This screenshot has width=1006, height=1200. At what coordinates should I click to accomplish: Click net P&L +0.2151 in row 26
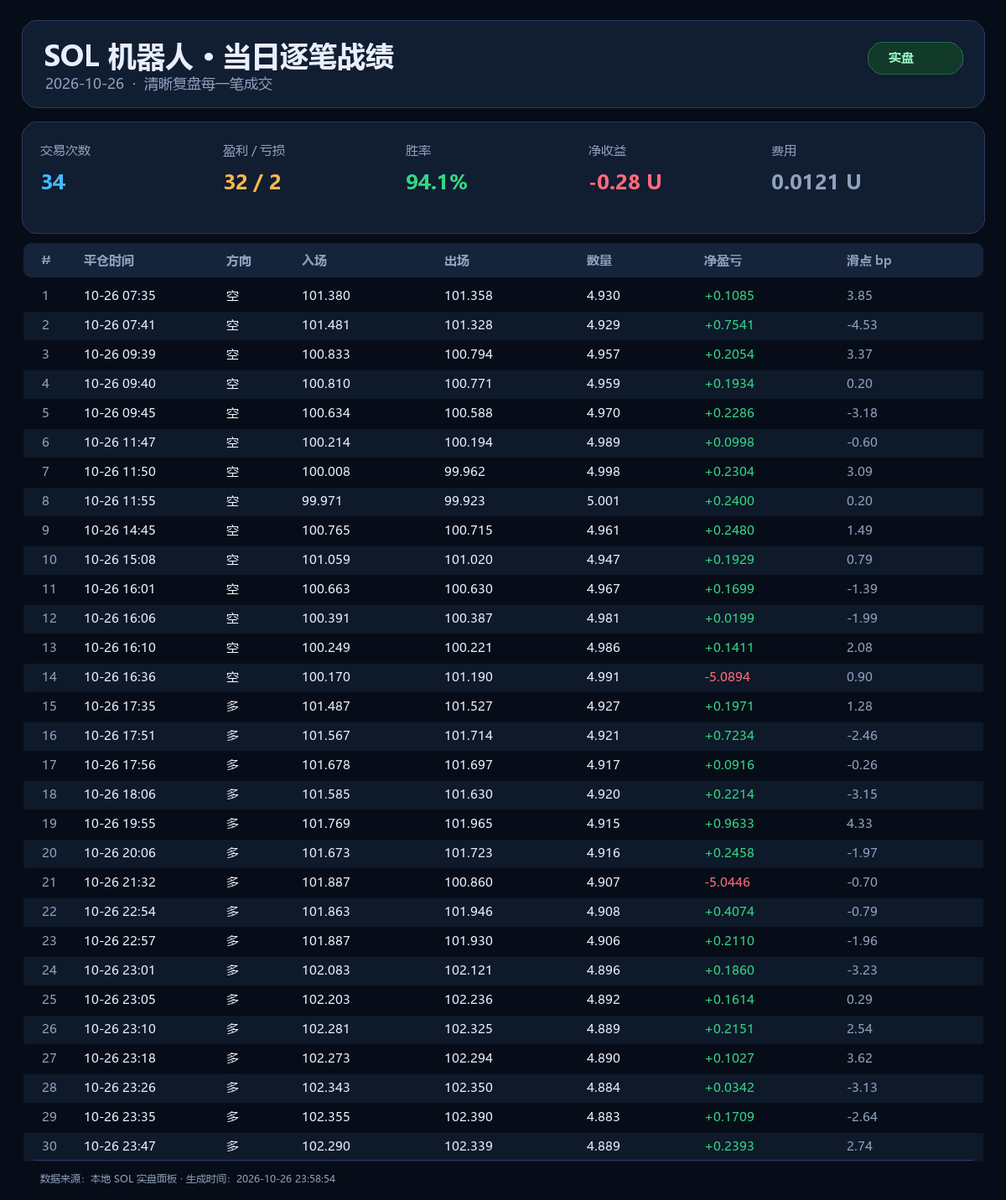coord(730,1029)
